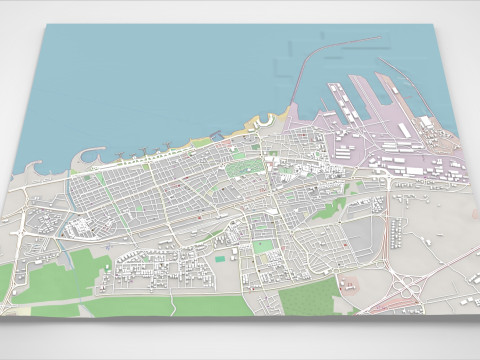
Task: Click the small teal rectangular sports field
Action: (220, 259)
